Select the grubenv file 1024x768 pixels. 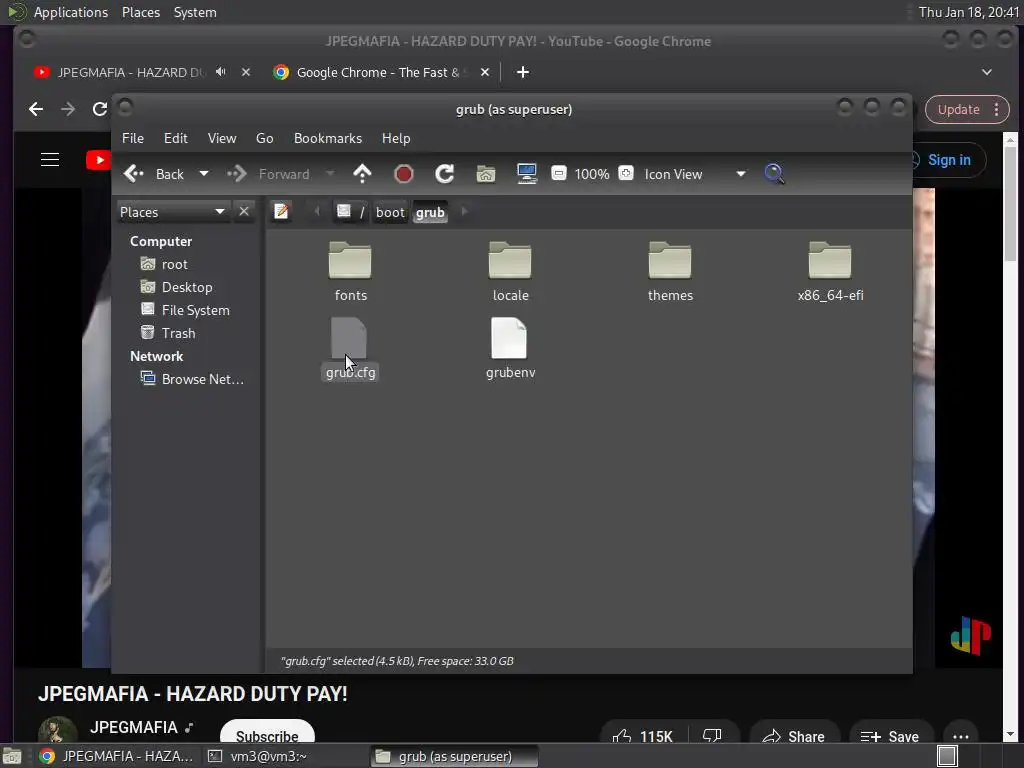coord(510,348)
